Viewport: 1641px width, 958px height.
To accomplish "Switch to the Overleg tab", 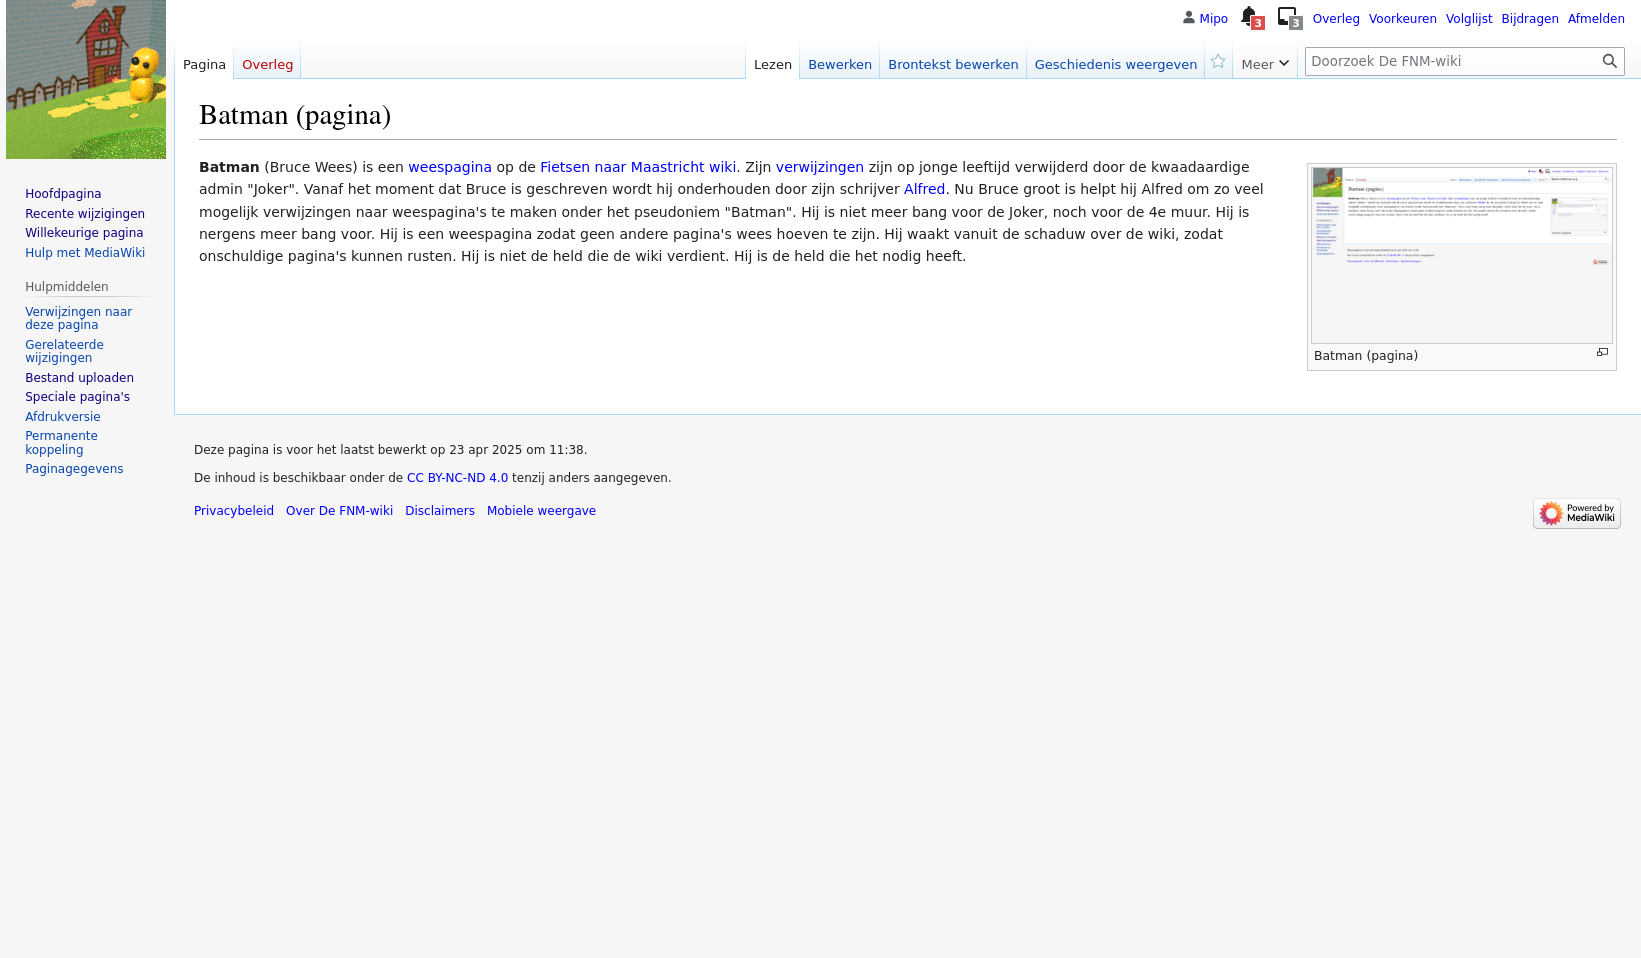I will pyautogui.click(x=267, y=64).
